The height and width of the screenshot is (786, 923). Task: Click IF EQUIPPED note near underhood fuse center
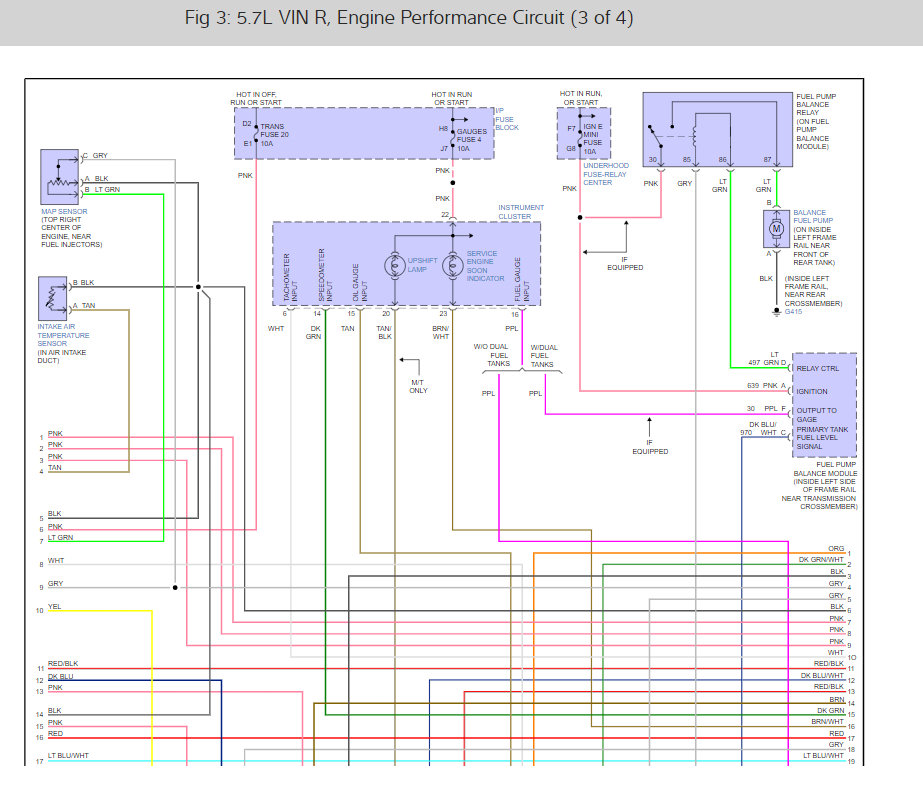(625, 263)
